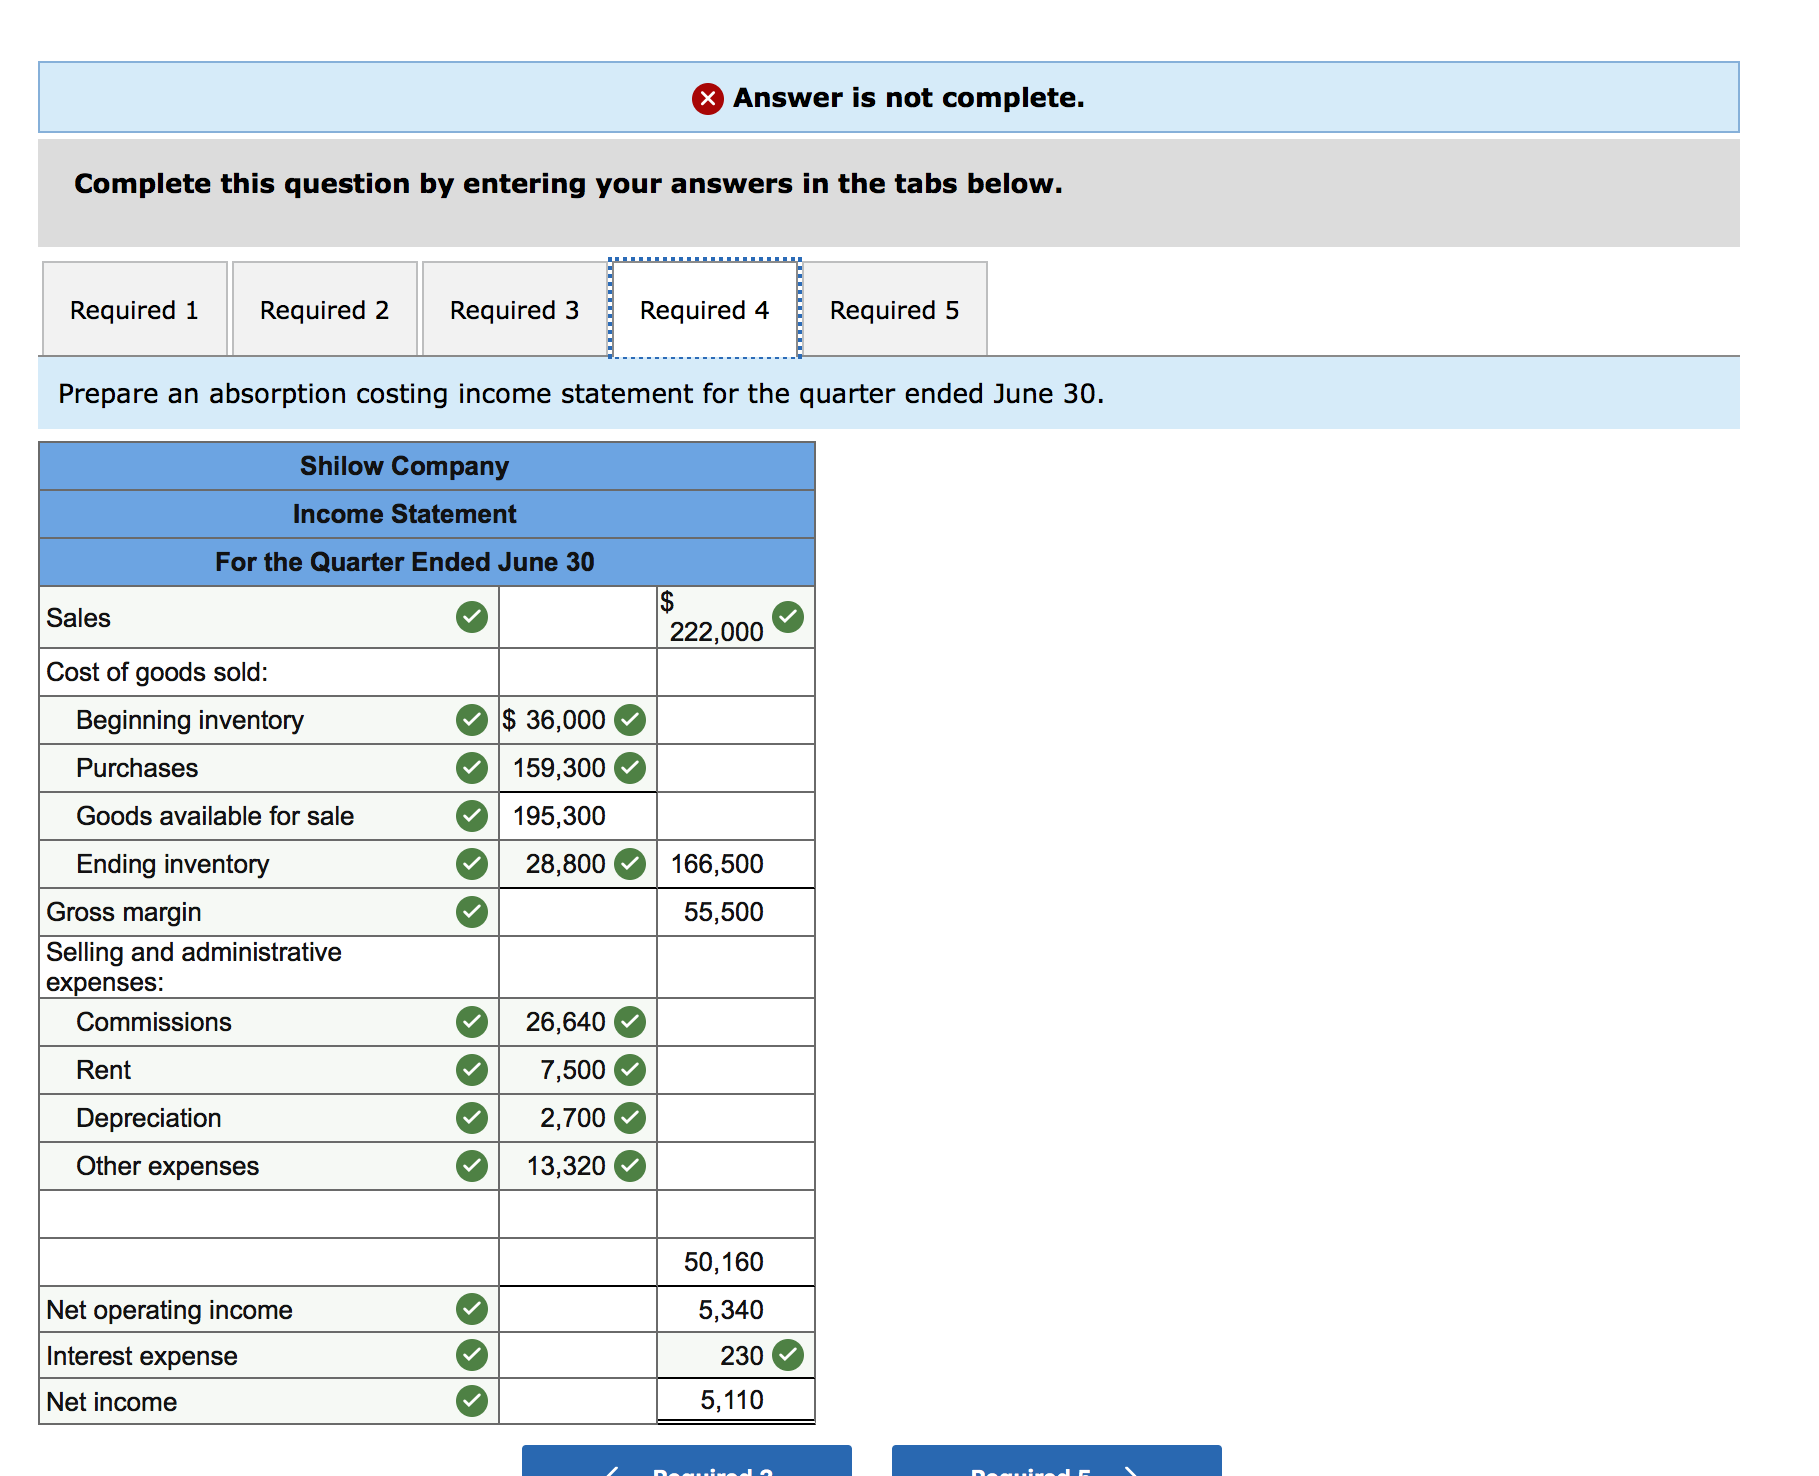Select the Ending inventory label cell
The image size is (1819, 1476).
click(x=269, y=864)
